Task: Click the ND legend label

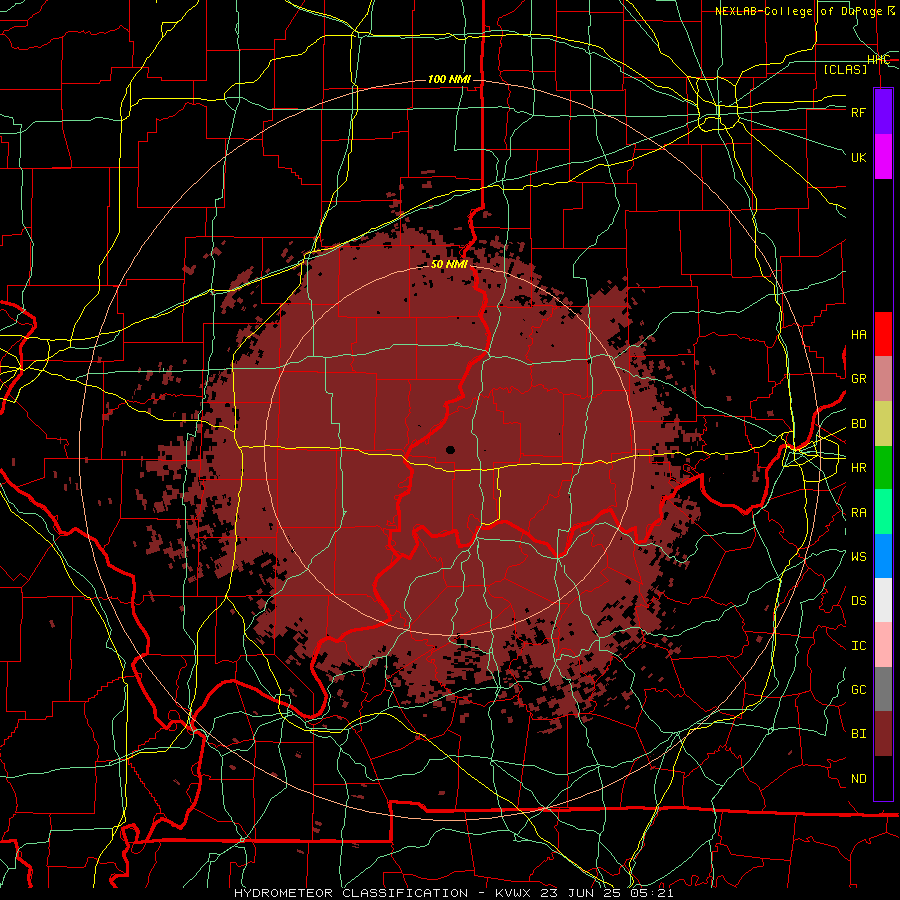Action: [x=858, y=779]
